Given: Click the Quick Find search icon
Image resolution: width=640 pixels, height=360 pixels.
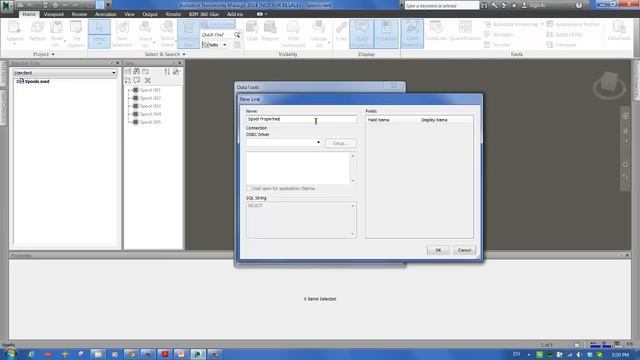Looking at the screenshot, I should 237,35.
